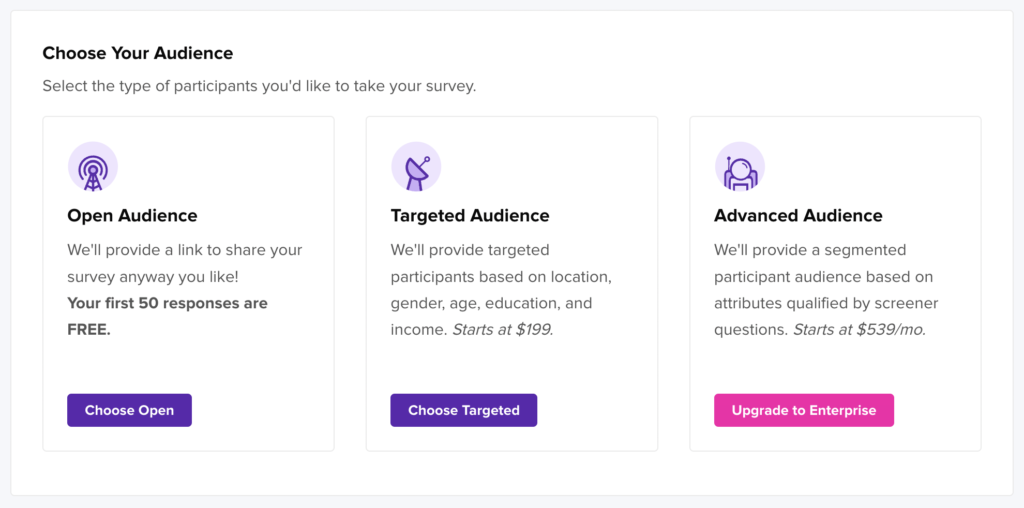Select the Advanced Audience card
The height and width of the screenshot is (508, 1024).
(x=835, y=284)
